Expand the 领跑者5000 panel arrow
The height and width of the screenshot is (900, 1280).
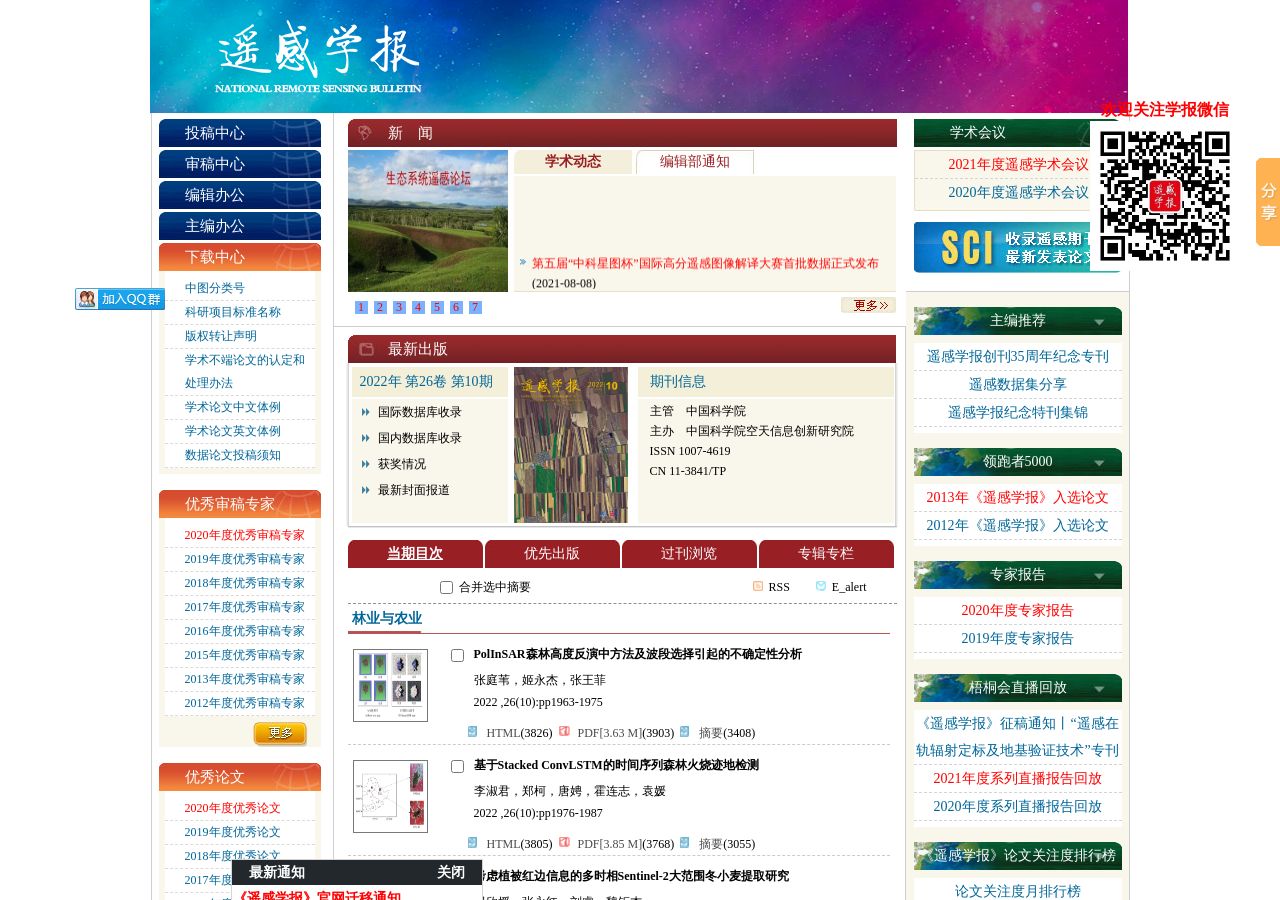(x=1099, y=463)
